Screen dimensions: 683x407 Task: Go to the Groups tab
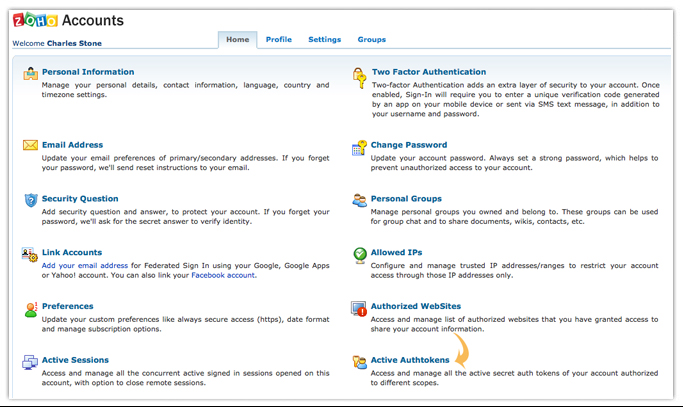tap(371, 40)
